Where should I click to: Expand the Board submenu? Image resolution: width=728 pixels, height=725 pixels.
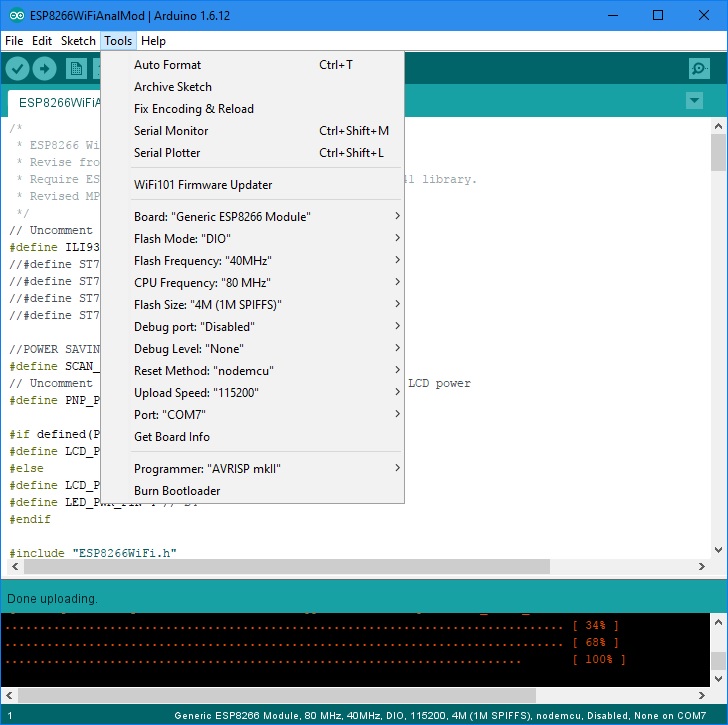click(x=266, y=217)
